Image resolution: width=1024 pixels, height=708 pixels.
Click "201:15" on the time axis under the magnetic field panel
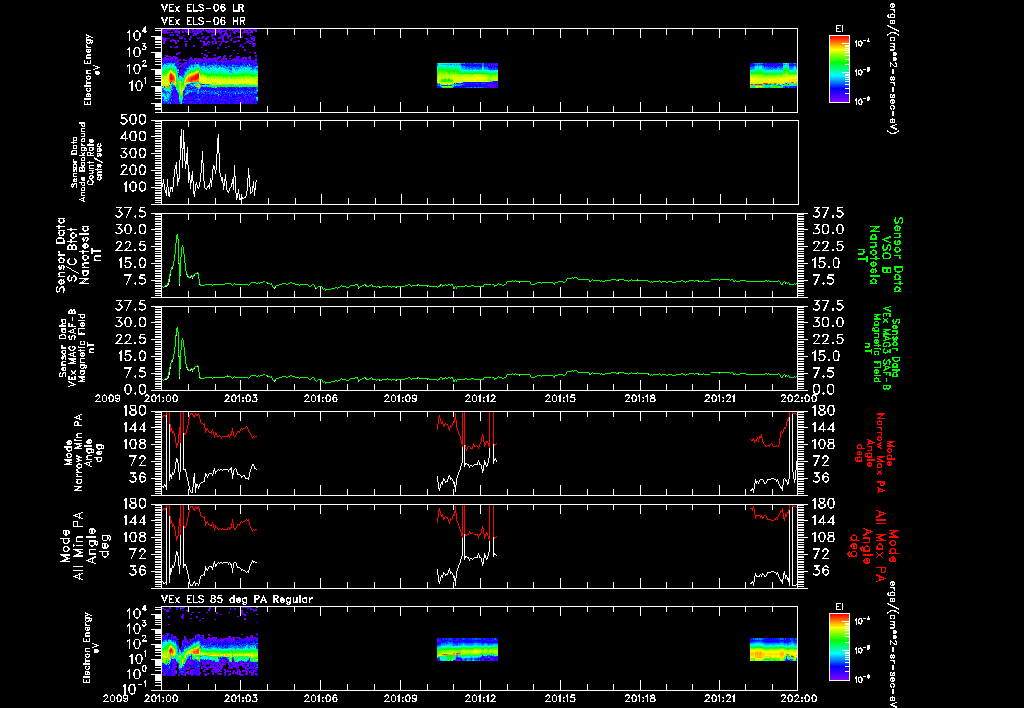click(560, 398)
